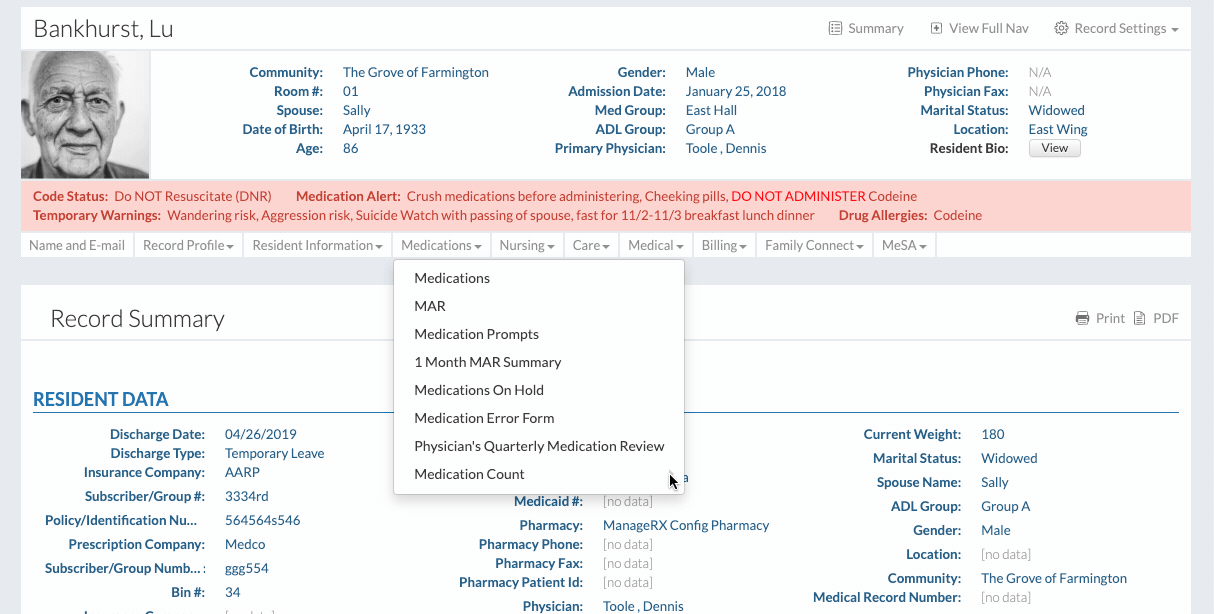Viewport: 1214px width, 614px height.
Task: Expand the Medical dropdown menu
Action: point(656,246)
